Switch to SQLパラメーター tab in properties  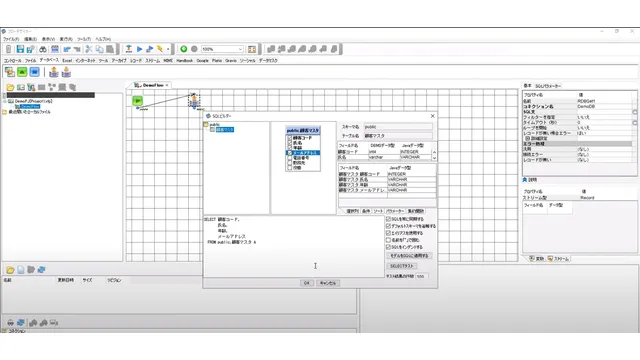point(548,86)
